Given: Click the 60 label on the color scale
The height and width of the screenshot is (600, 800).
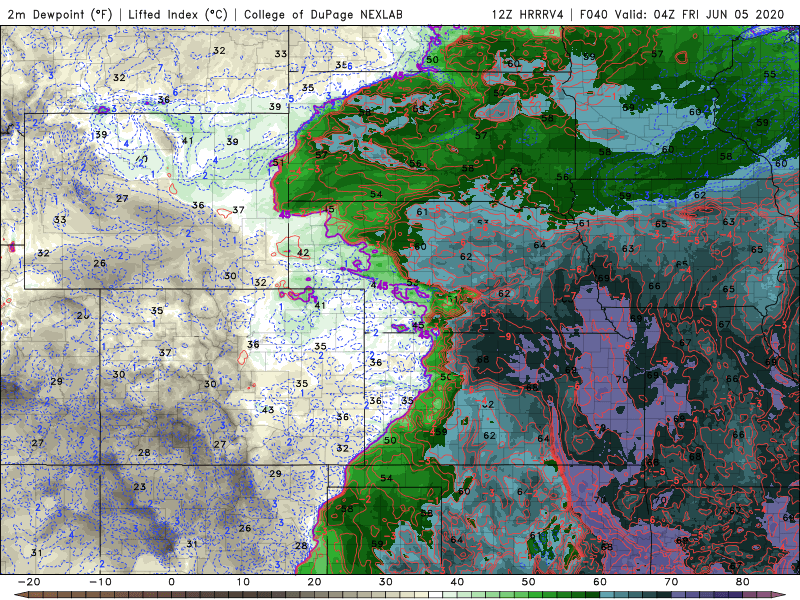Looking at the screenshot, I should pyautogui.click(x=600, y=582).
